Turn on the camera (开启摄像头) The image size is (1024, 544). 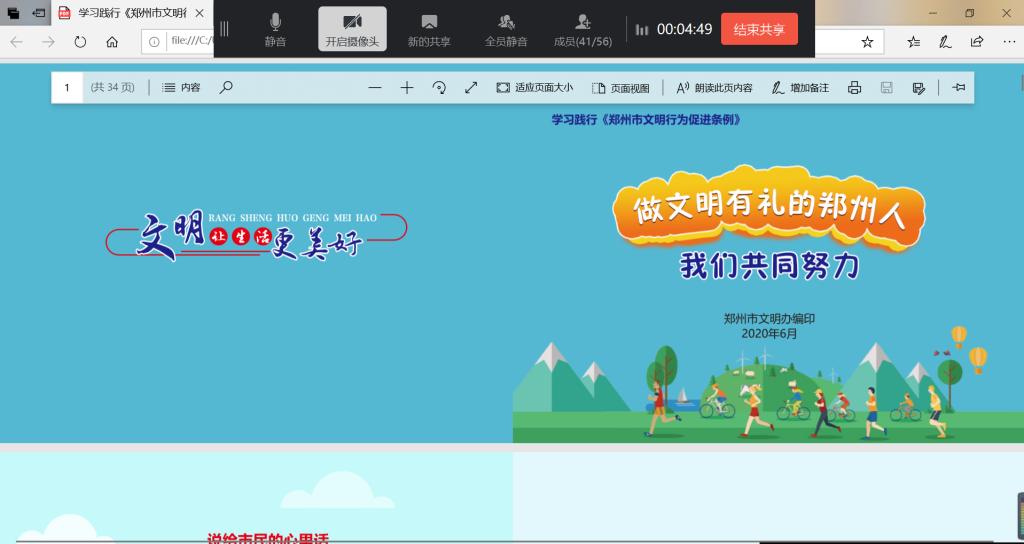pyautogui.click(x=352, y=30)
